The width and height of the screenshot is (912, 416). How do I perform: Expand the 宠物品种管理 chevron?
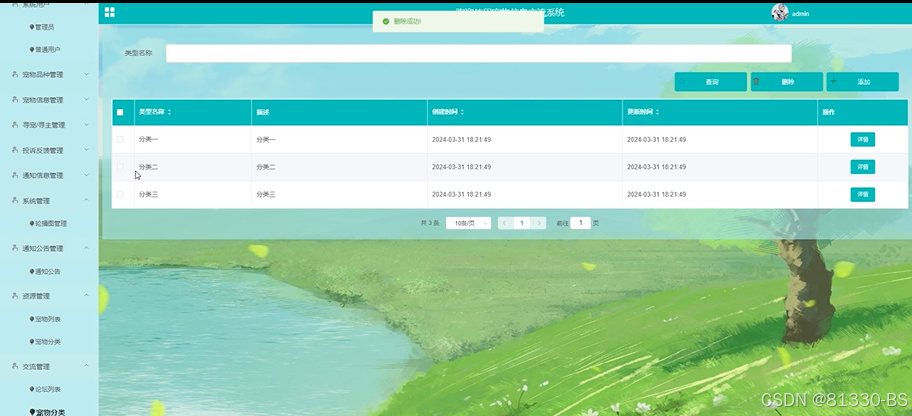coord(86,74)
